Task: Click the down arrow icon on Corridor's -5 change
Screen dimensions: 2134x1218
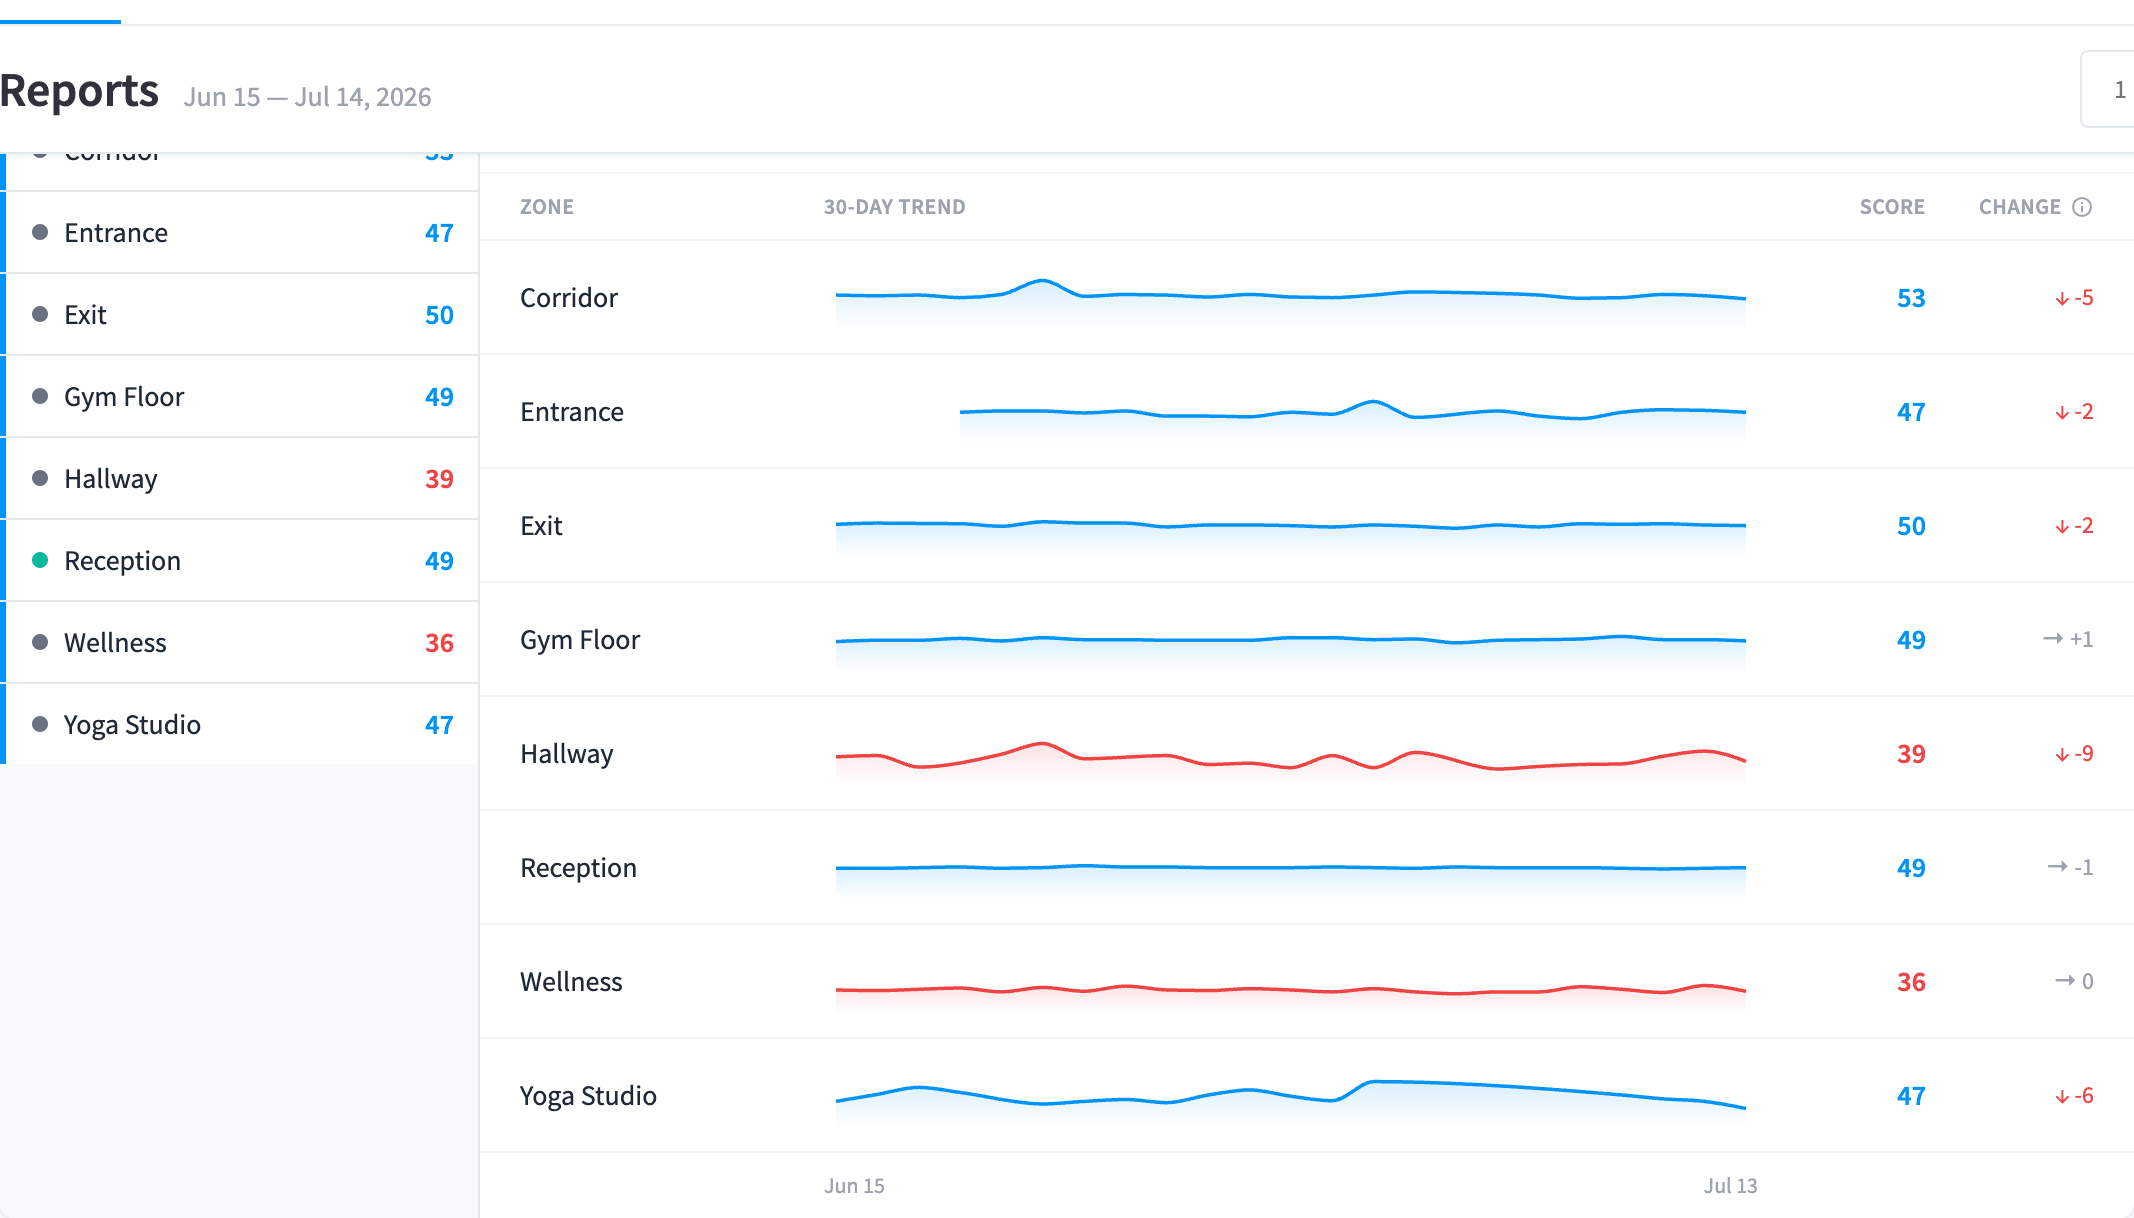Action: (2062, 298)
